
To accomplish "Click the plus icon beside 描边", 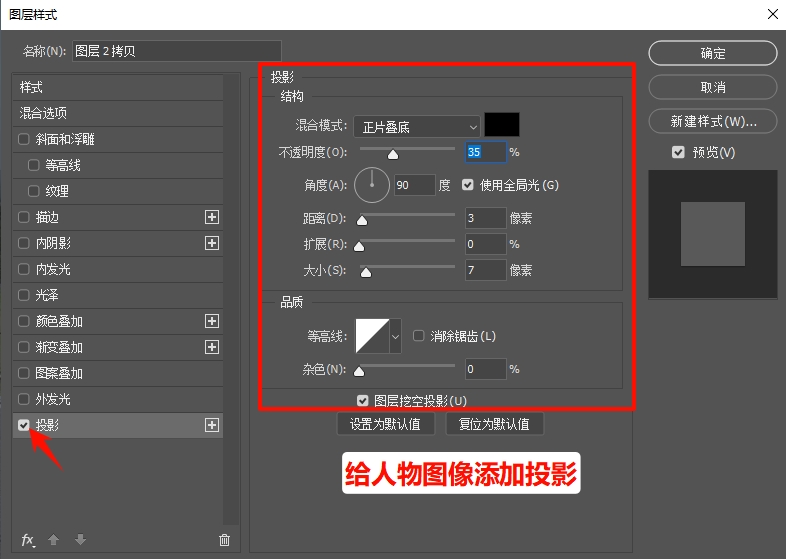I will (212, 217).
